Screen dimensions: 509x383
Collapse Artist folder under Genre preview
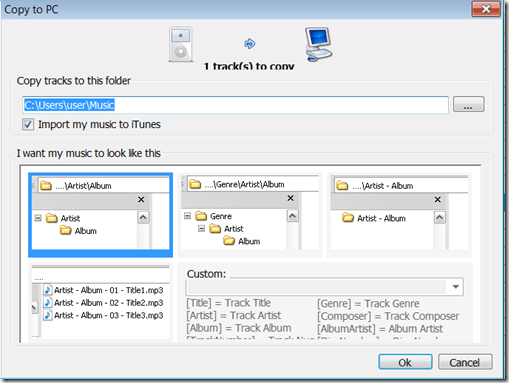(x=201, y=229)
